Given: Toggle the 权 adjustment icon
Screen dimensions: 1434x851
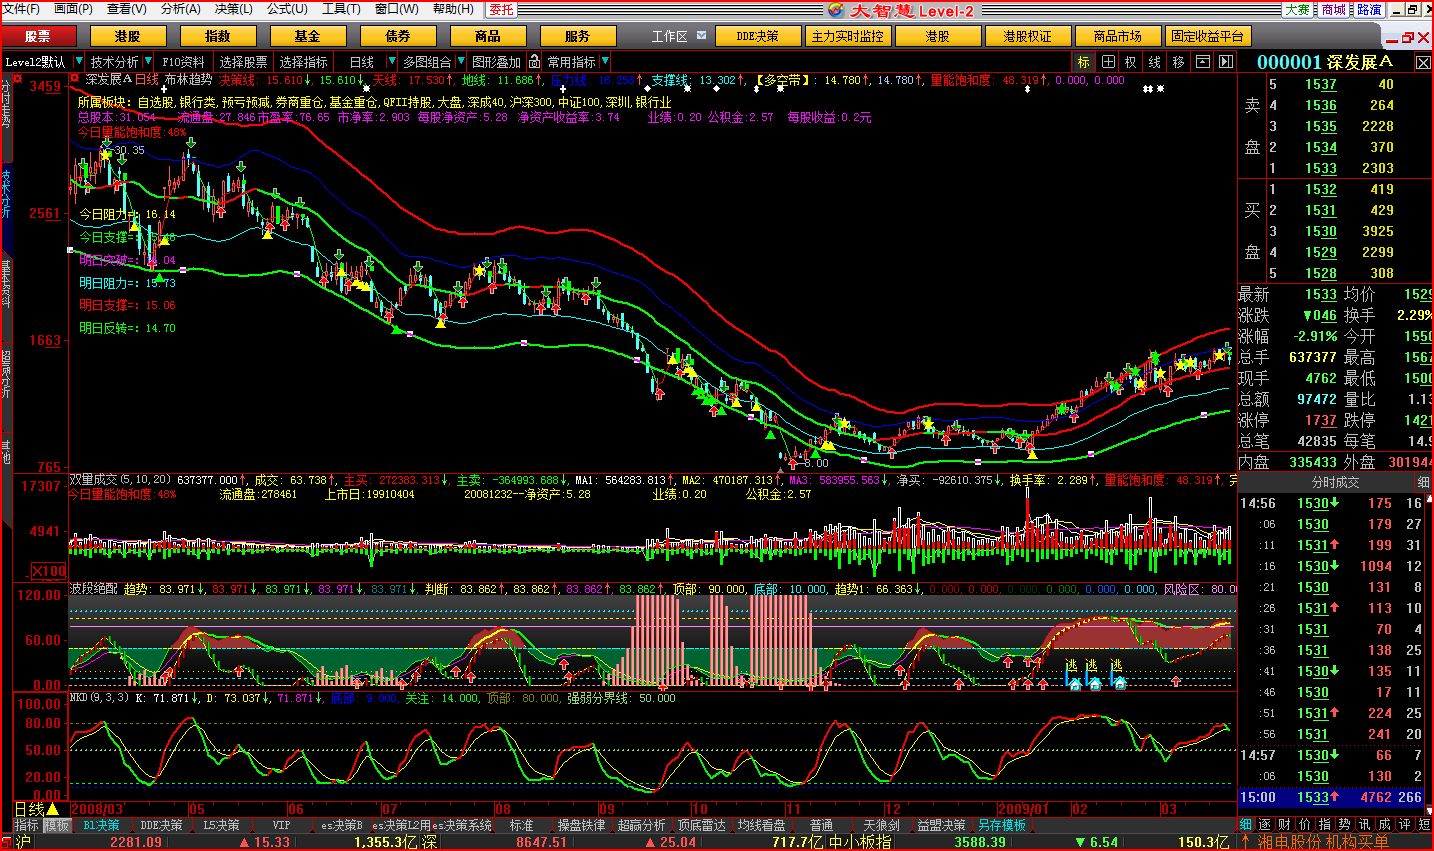Looking at the screenshot, I should [x=1131, y=62].
